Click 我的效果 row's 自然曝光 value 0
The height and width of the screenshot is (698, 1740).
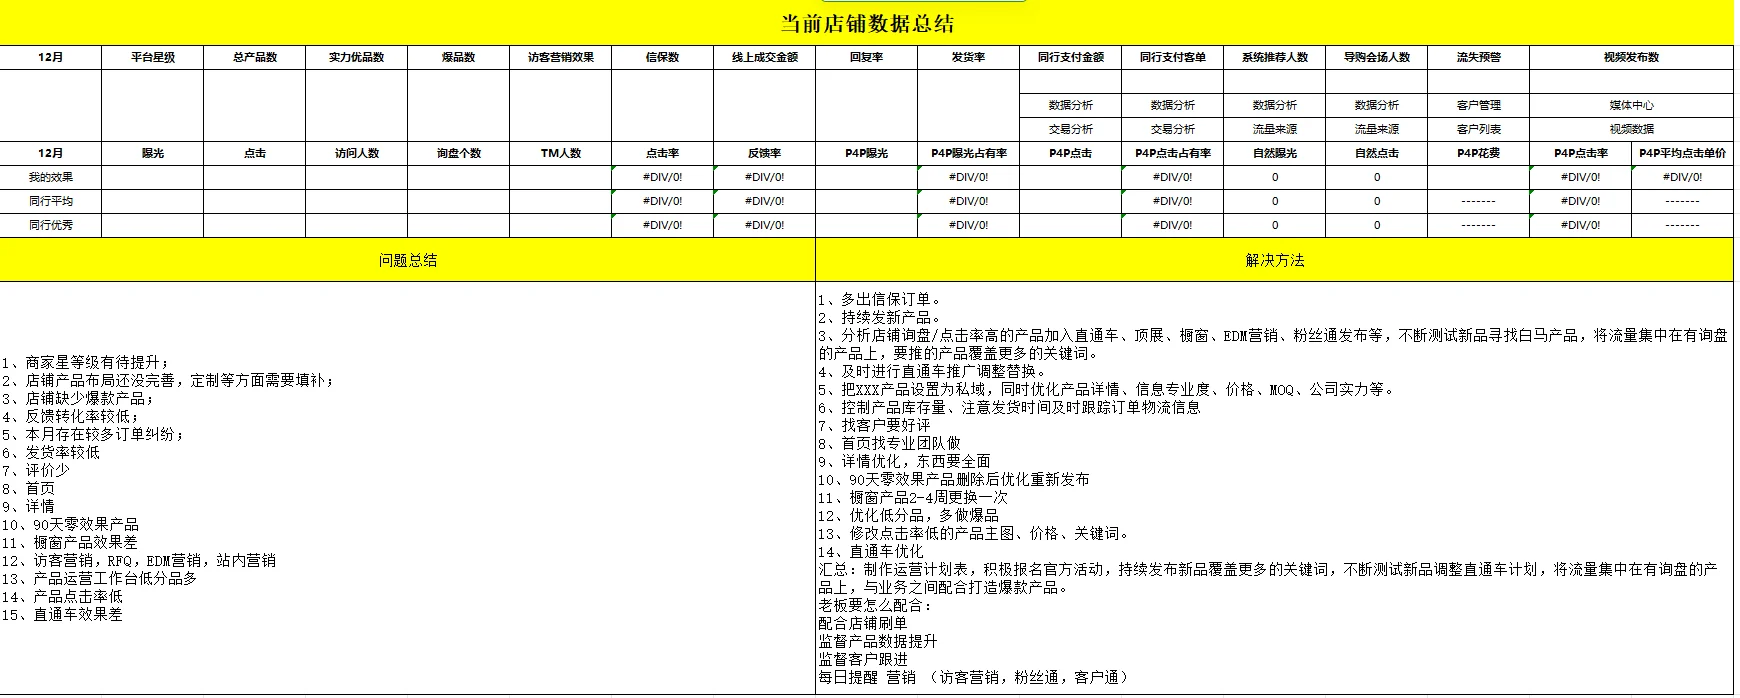[1275, 177]
